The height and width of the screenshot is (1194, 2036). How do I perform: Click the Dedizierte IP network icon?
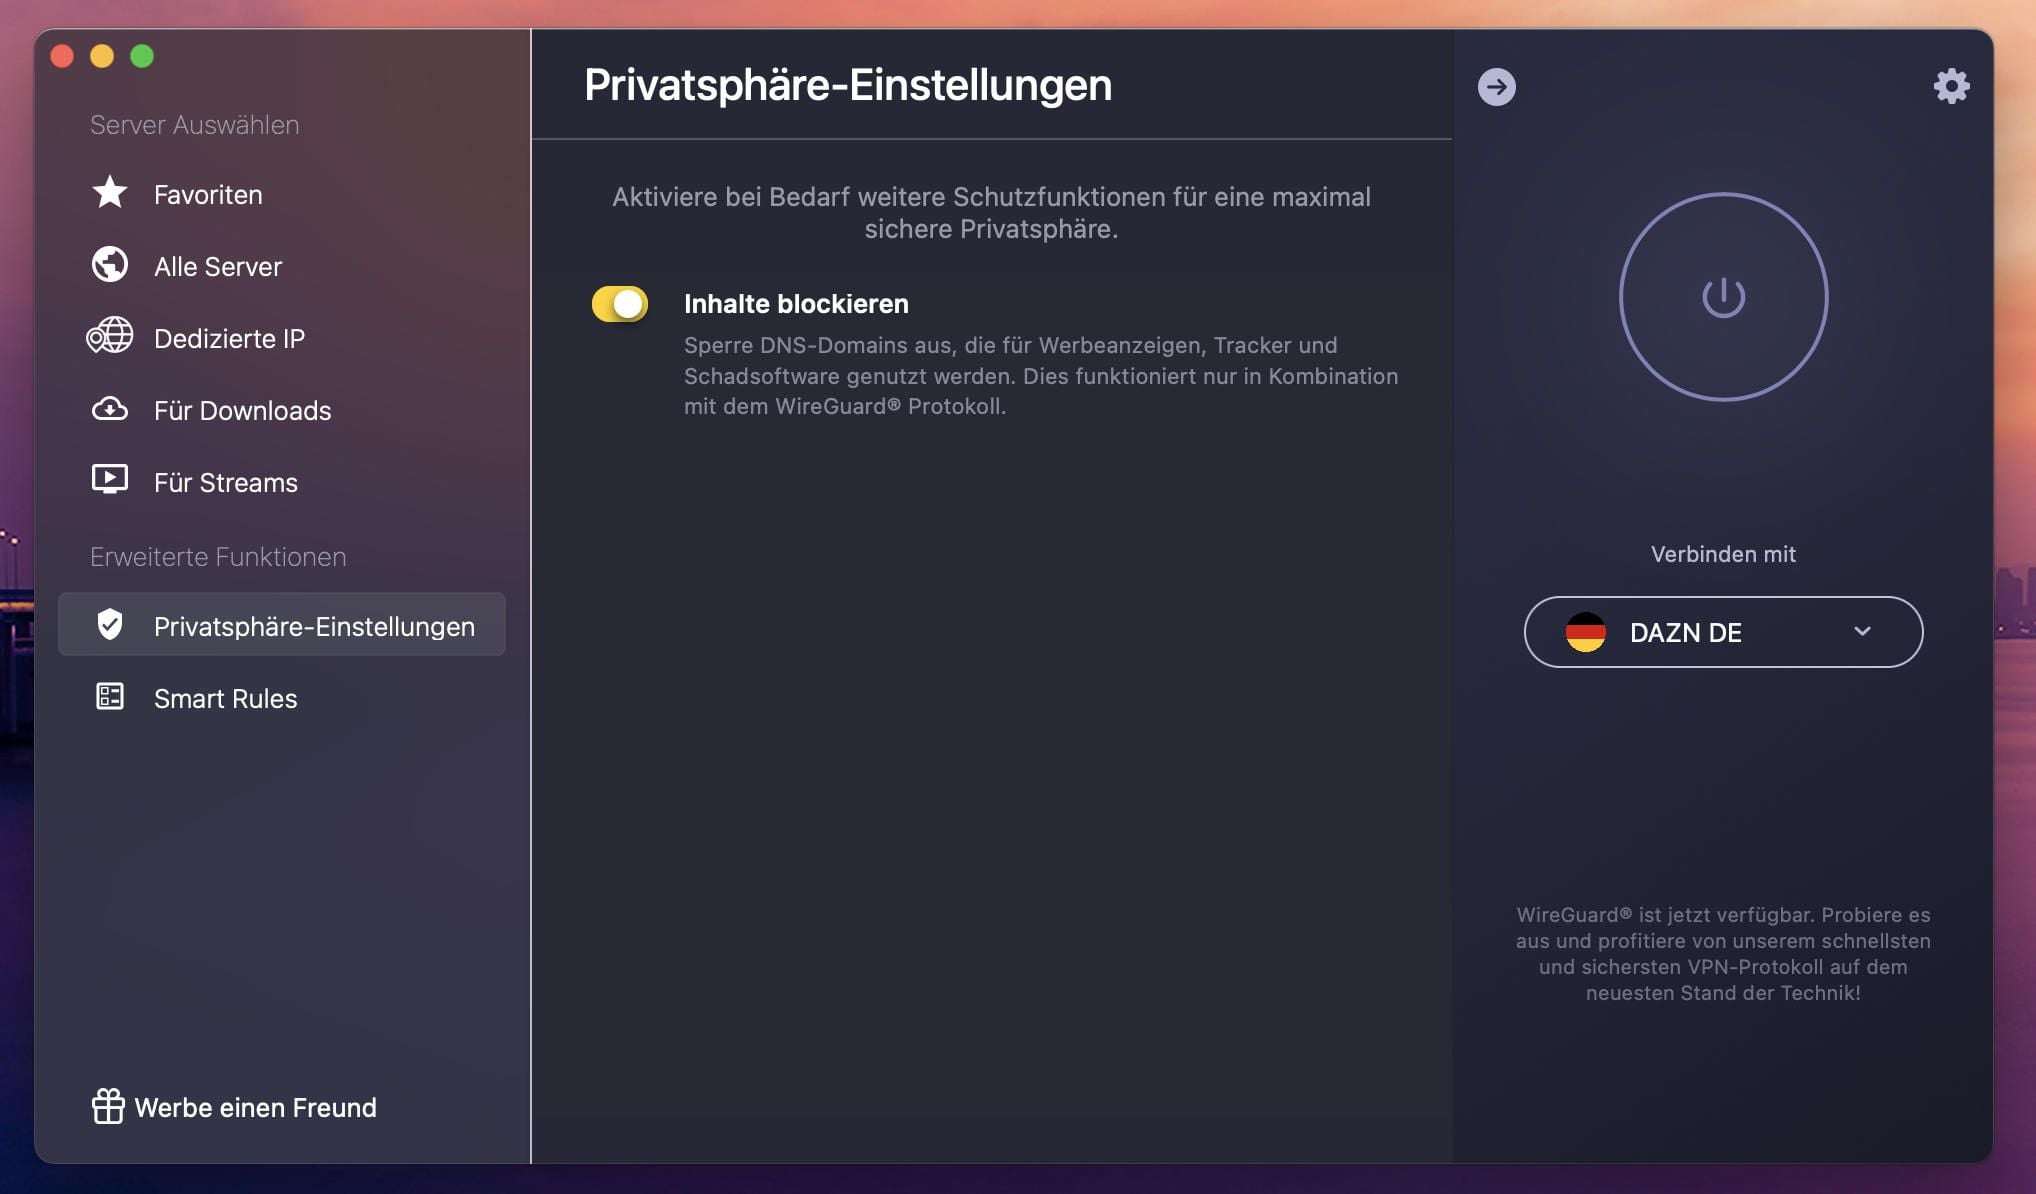pos(110,337)
